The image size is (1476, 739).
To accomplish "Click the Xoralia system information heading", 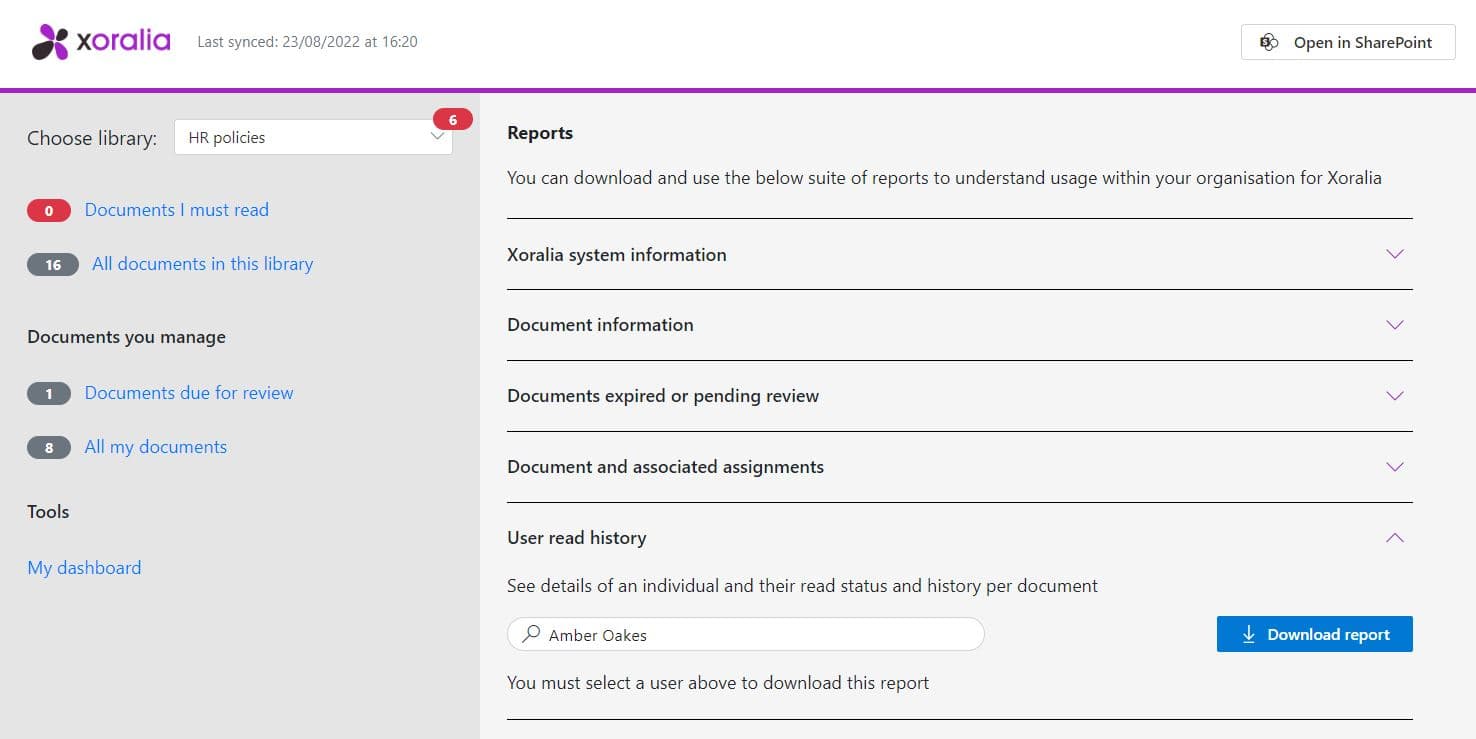I will [x=616, y=255].
